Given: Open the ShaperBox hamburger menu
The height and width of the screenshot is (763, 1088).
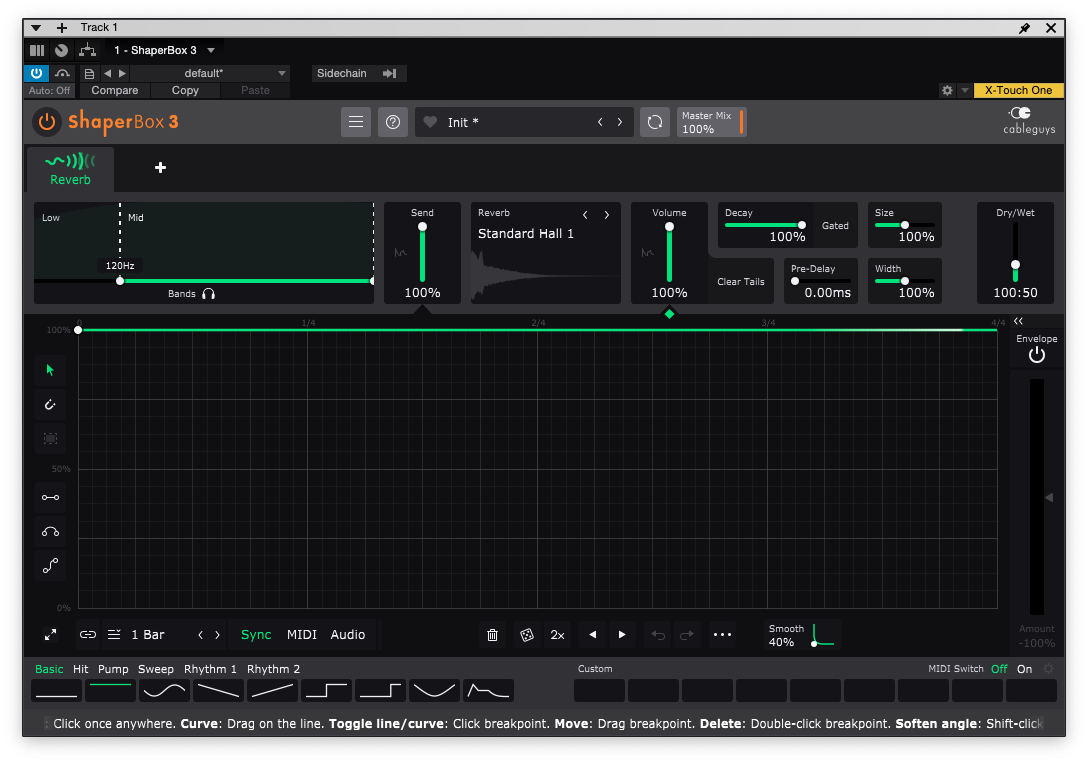Looking at the screenshot, I should coord(356,122).
